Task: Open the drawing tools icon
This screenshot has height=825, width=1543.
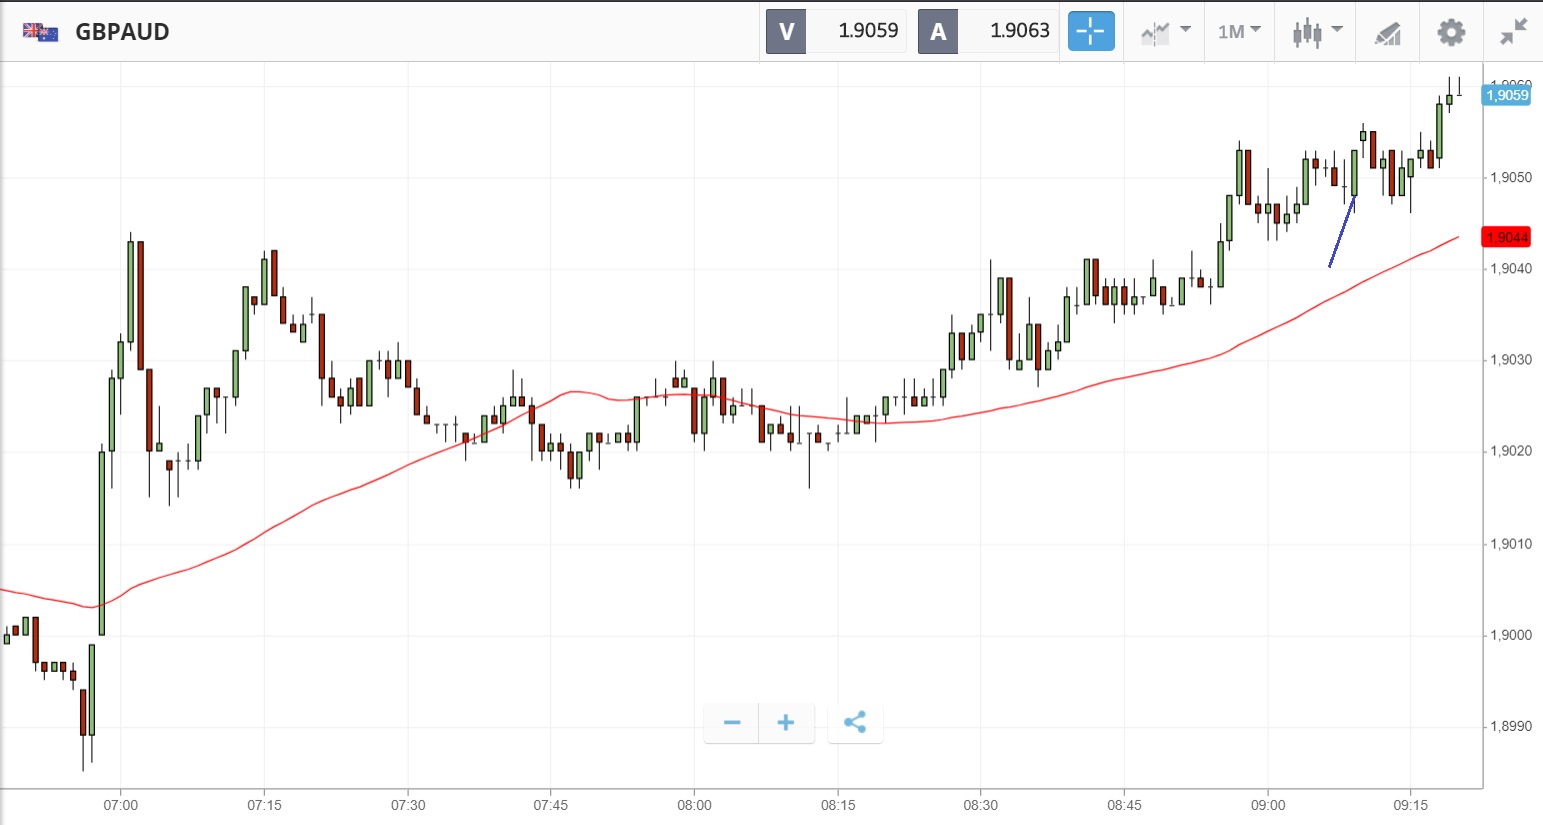Action: [x=1387, y=33]
